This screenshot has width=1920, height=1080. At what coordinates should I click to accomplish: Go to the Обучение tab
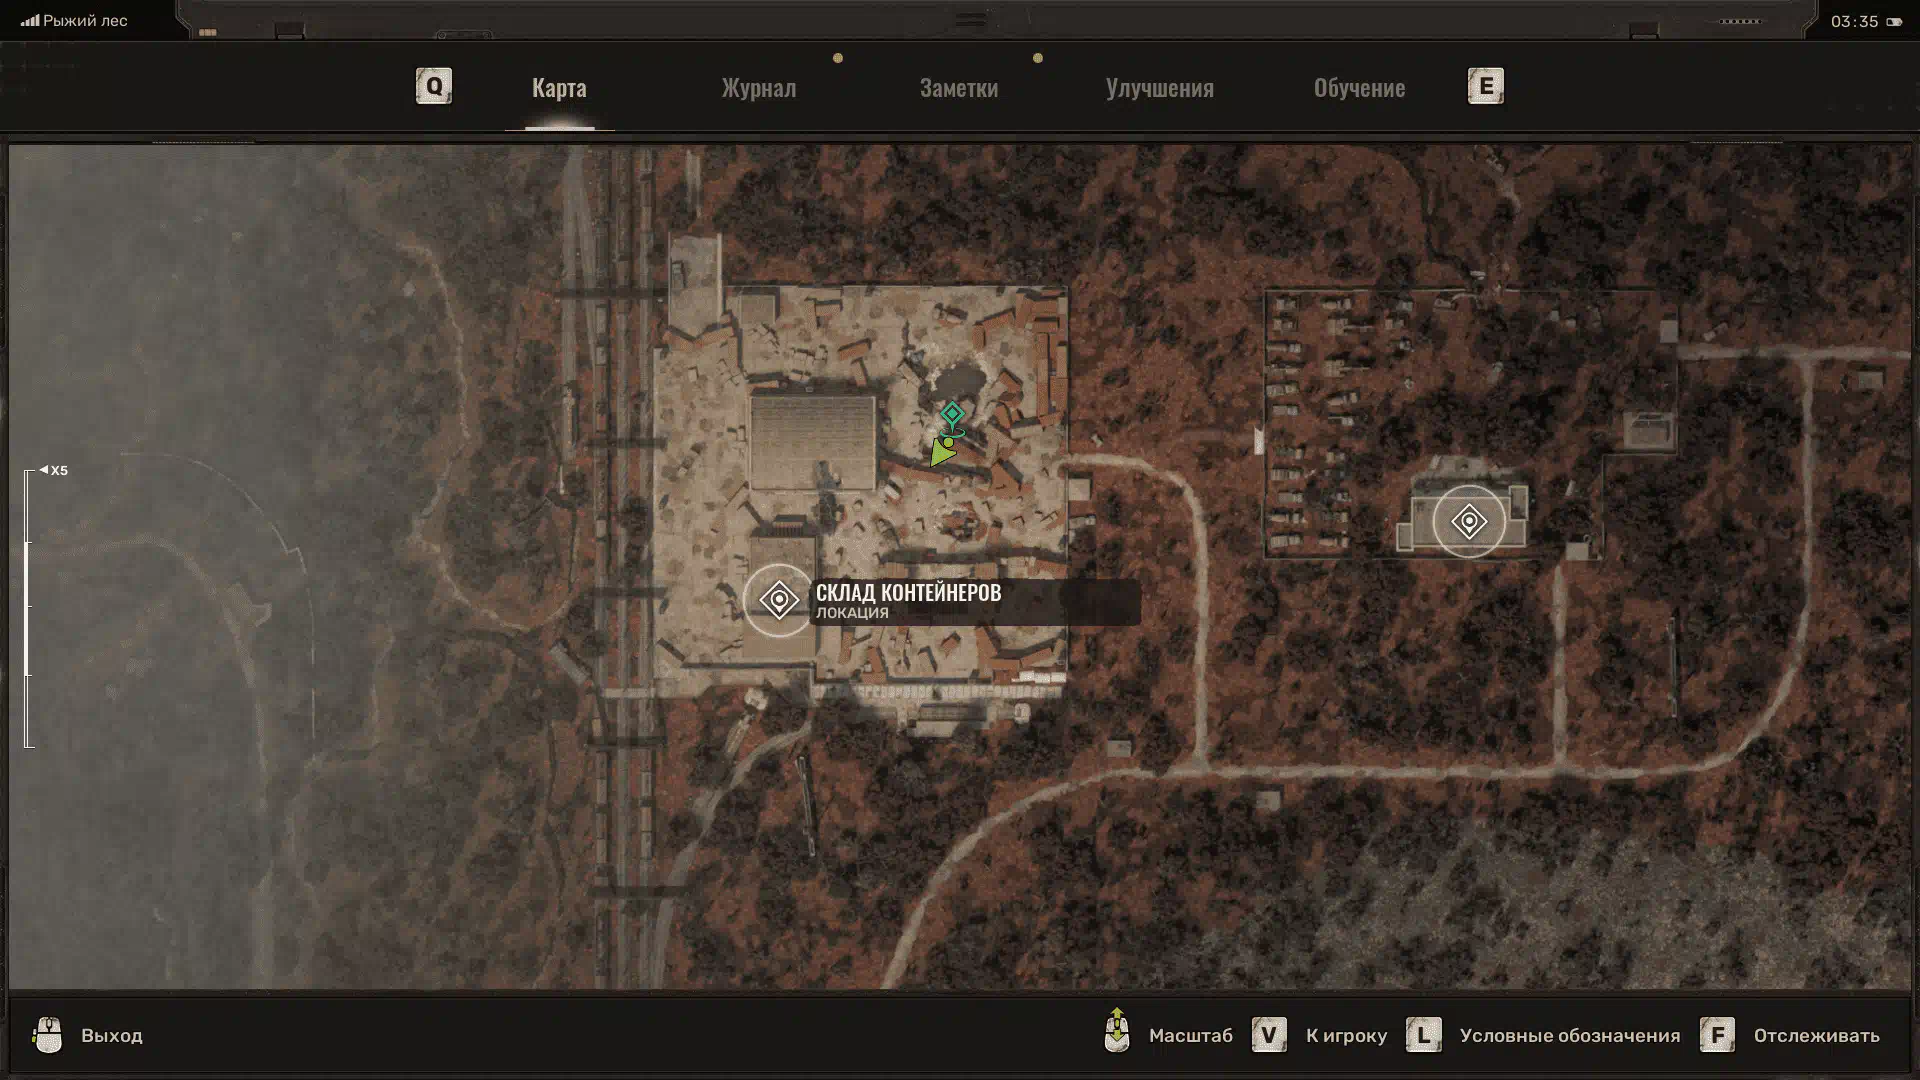tap(1359, 88)
